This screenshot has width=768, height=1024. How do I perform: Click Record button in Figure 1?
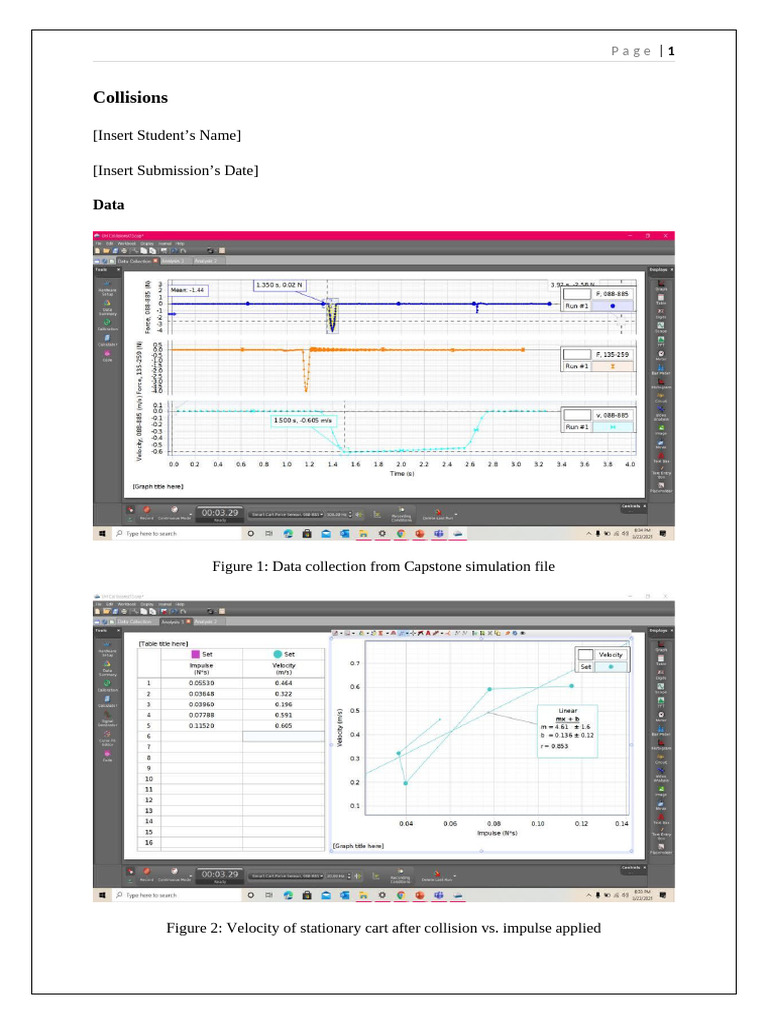click(x=146, y=512)
